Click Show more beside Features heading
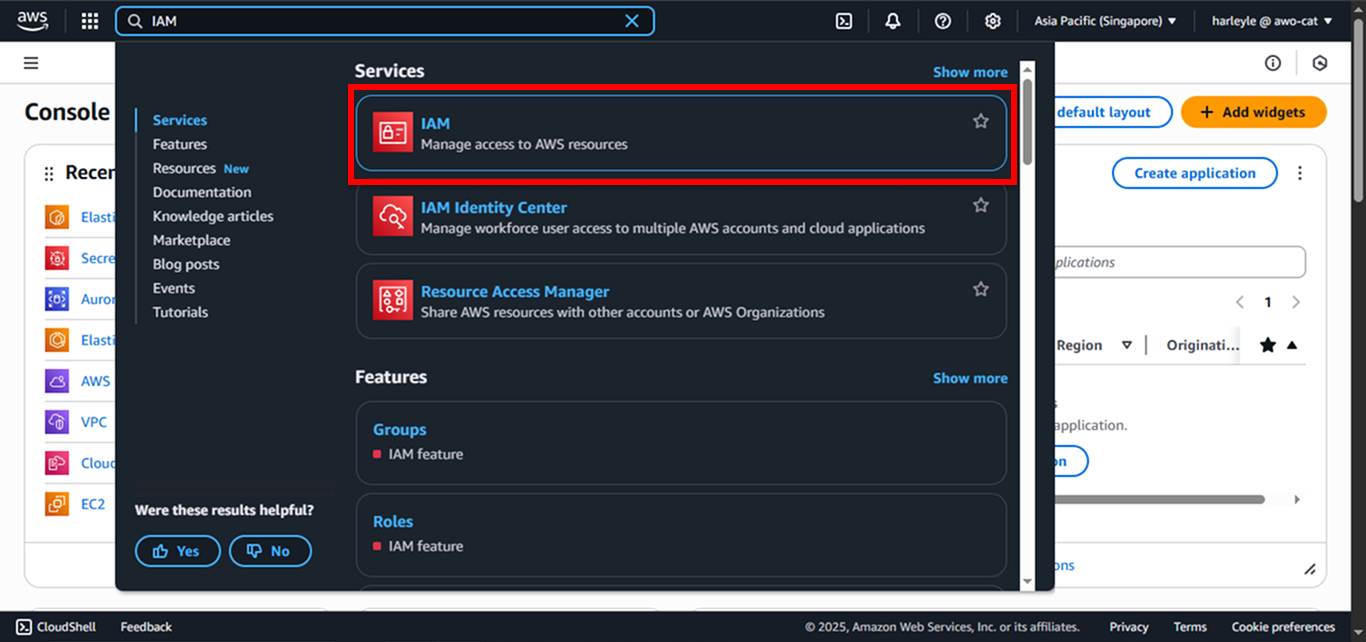The image size is (1366, 642). click(970, 378)
